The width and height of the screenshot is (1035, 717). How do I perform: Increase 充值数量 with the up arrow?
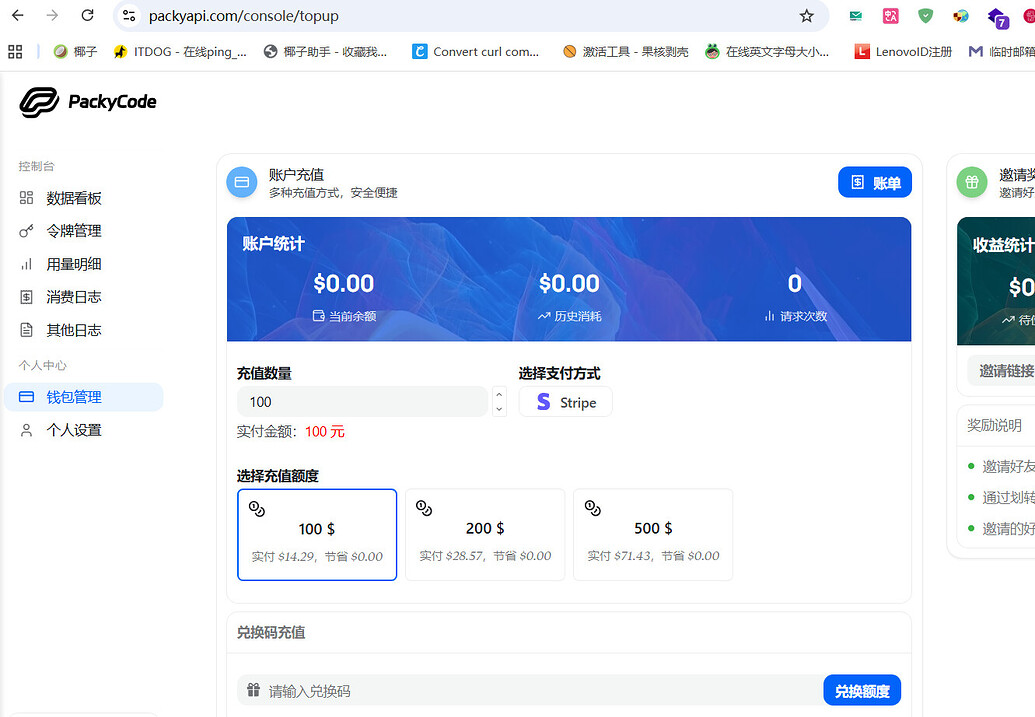click(x=500, y=394)
